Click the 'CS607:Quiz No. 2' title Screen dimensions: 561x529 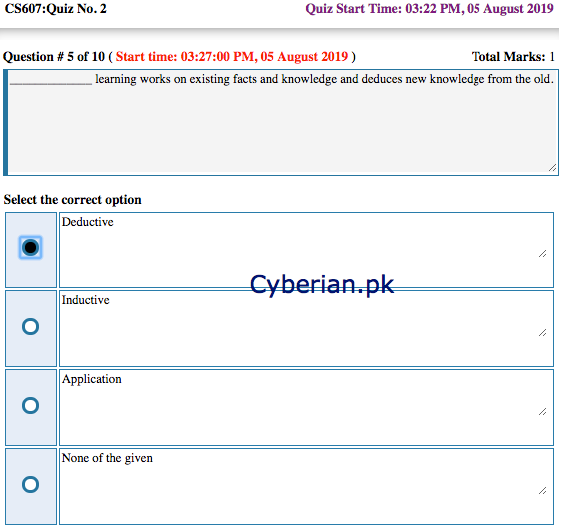tap(55, 9)
